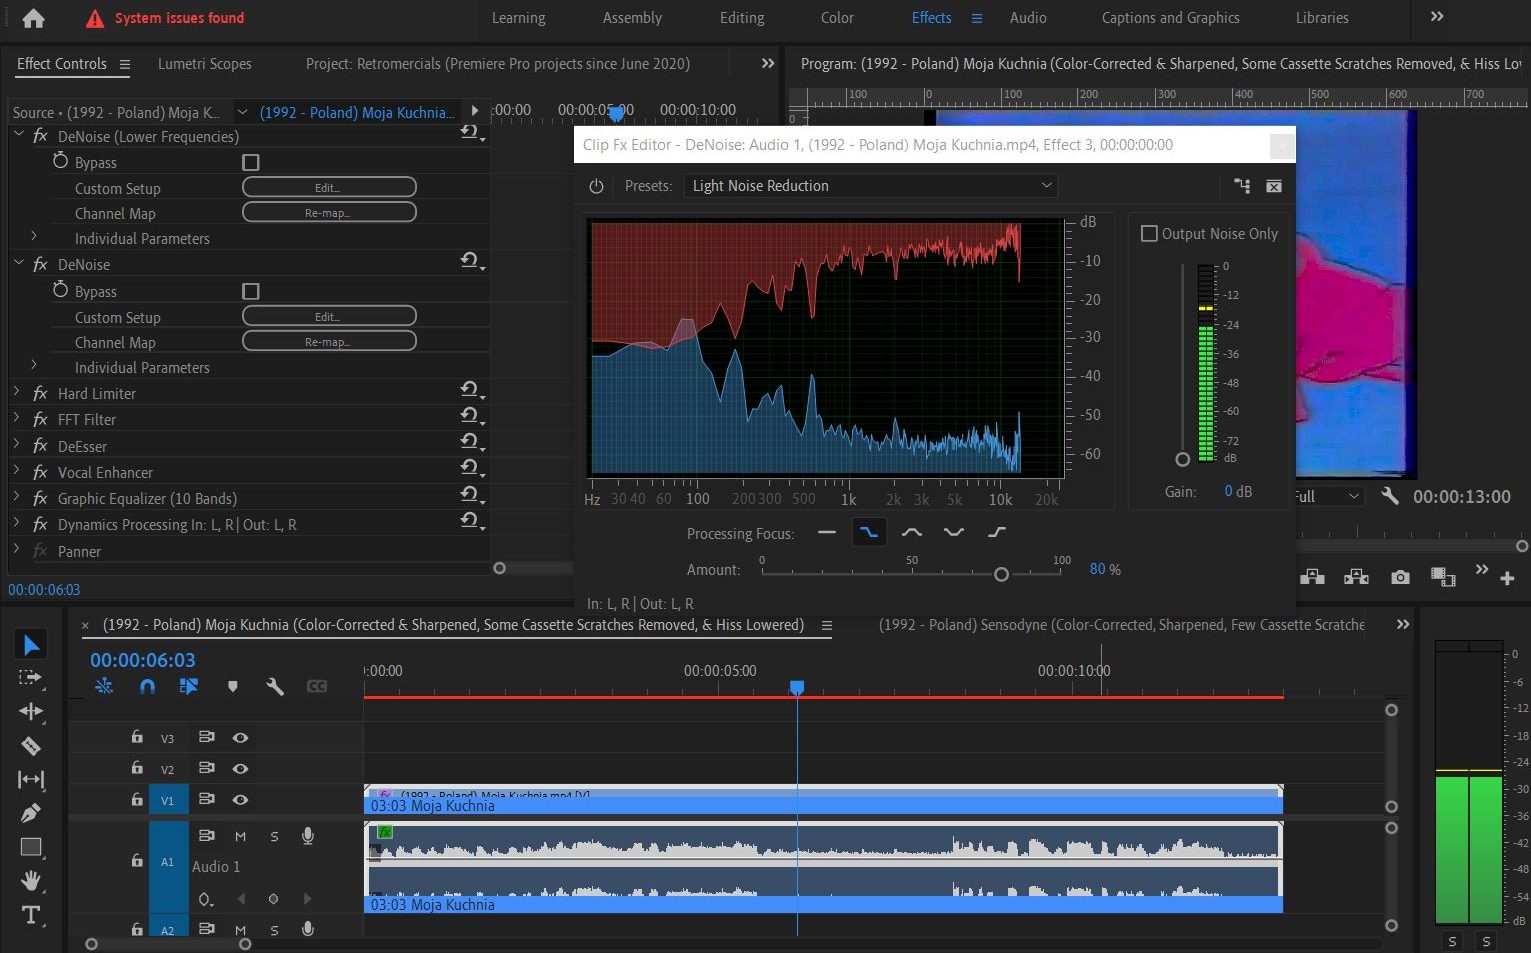Image resolution: width=1531 pixels, height=953 pixels.
Task: Select the low-frequency Processing Focus button
Action: tap(869, 533)
